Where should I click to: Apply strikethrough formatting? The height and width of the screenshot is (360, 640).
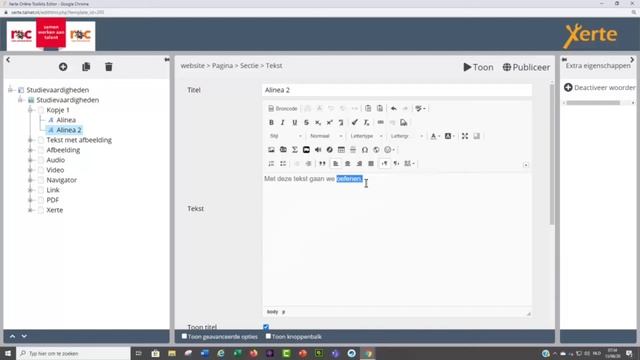pos(306,122)
